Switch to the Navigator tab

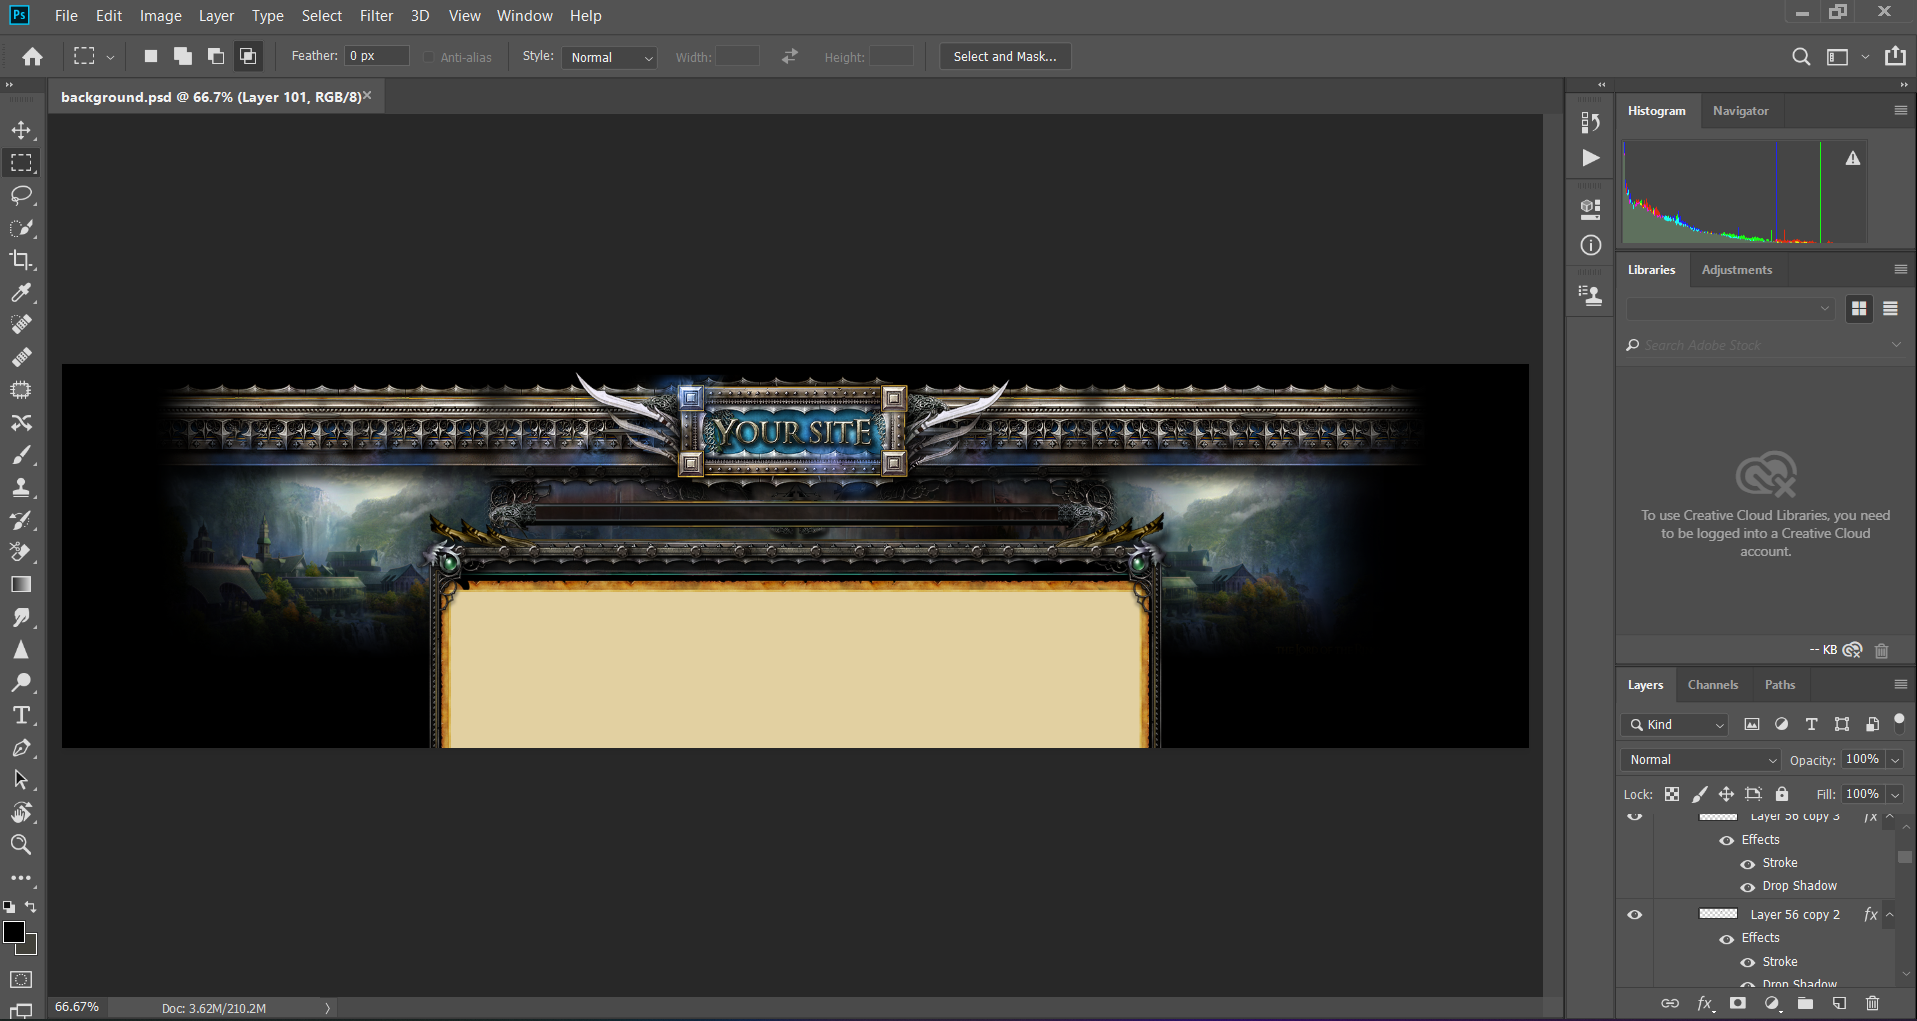1740,111
